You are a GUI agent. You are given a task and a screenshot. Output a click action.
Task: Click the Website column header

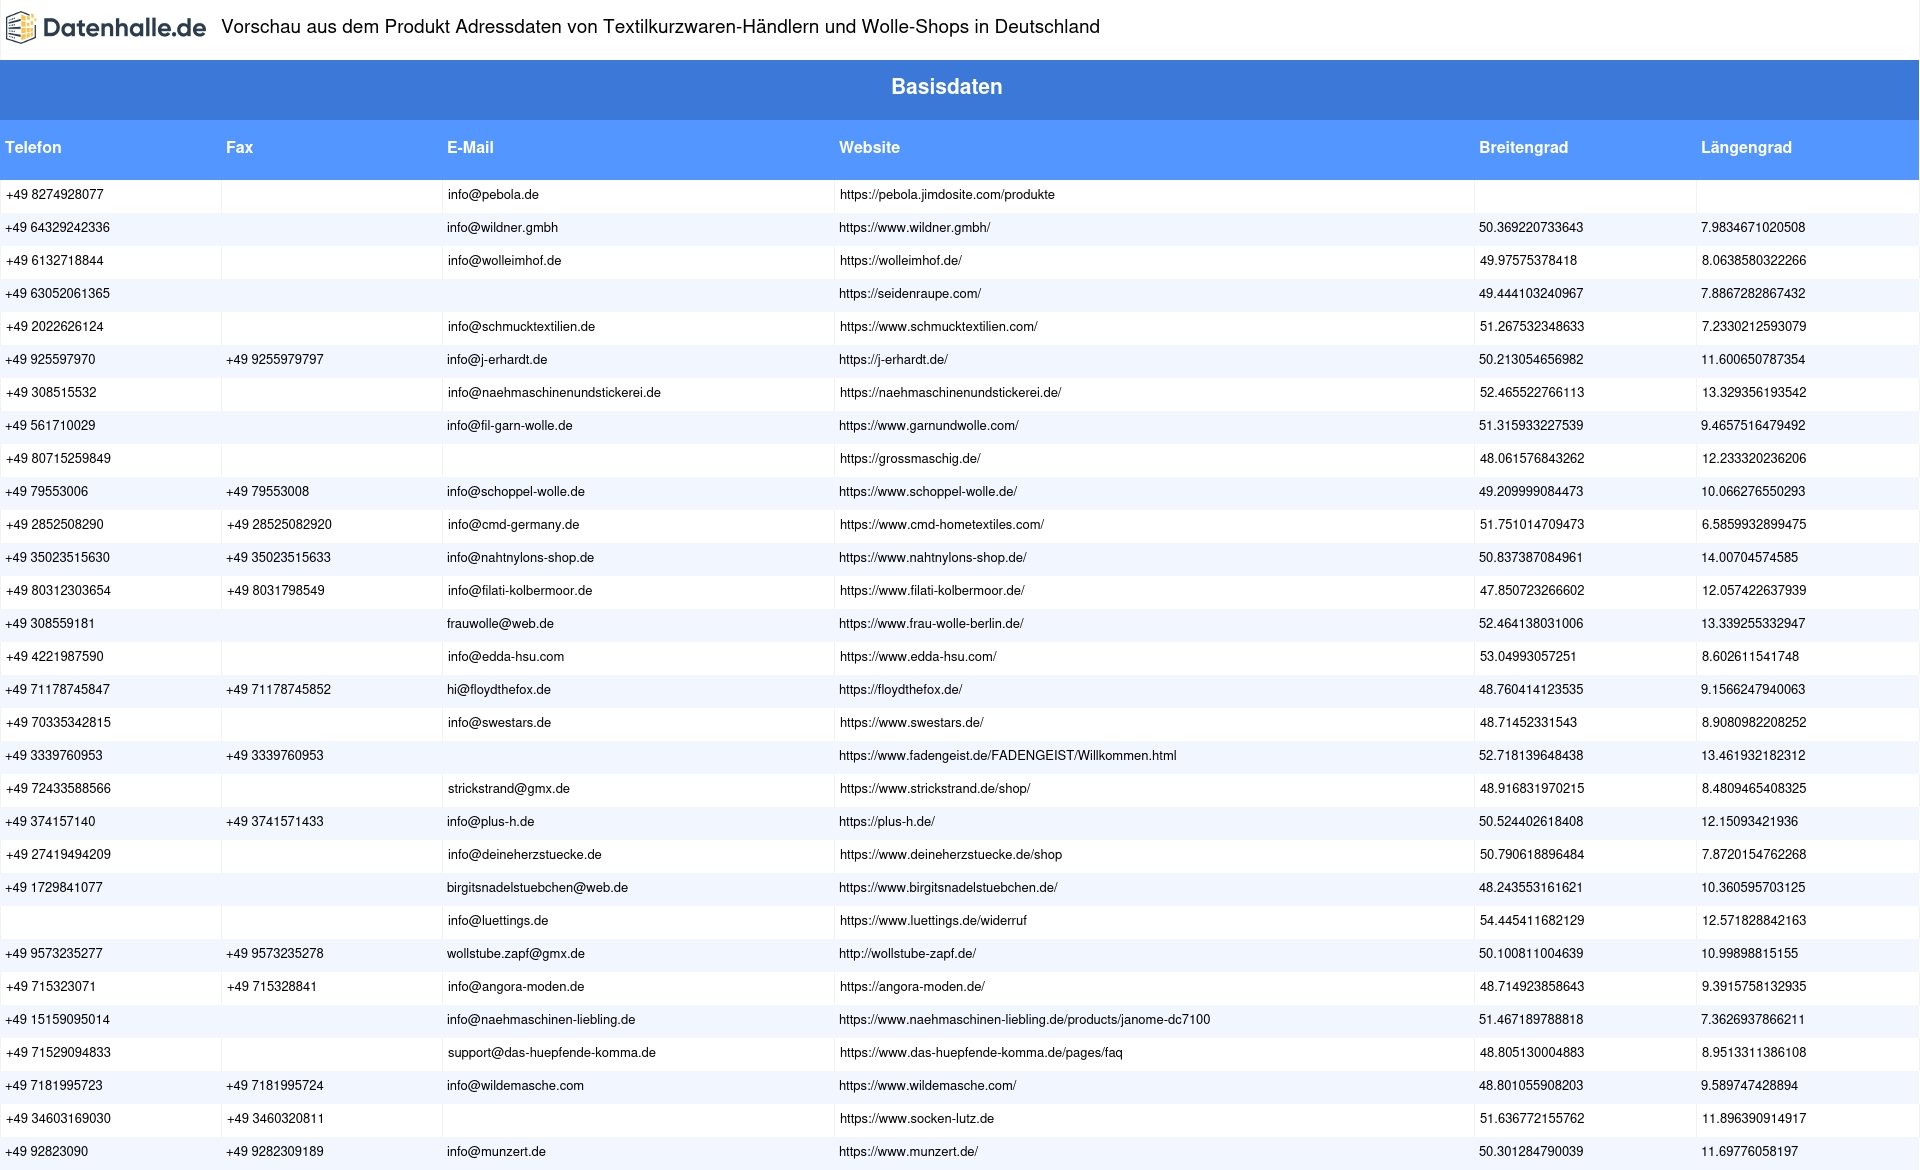tap(869, 148)
